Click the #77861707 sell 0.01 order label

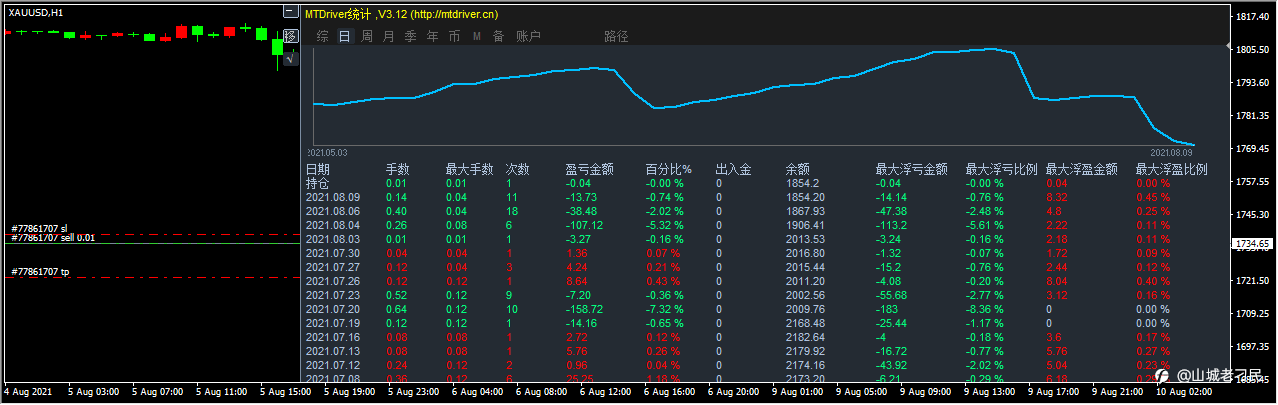pos(53,238)
